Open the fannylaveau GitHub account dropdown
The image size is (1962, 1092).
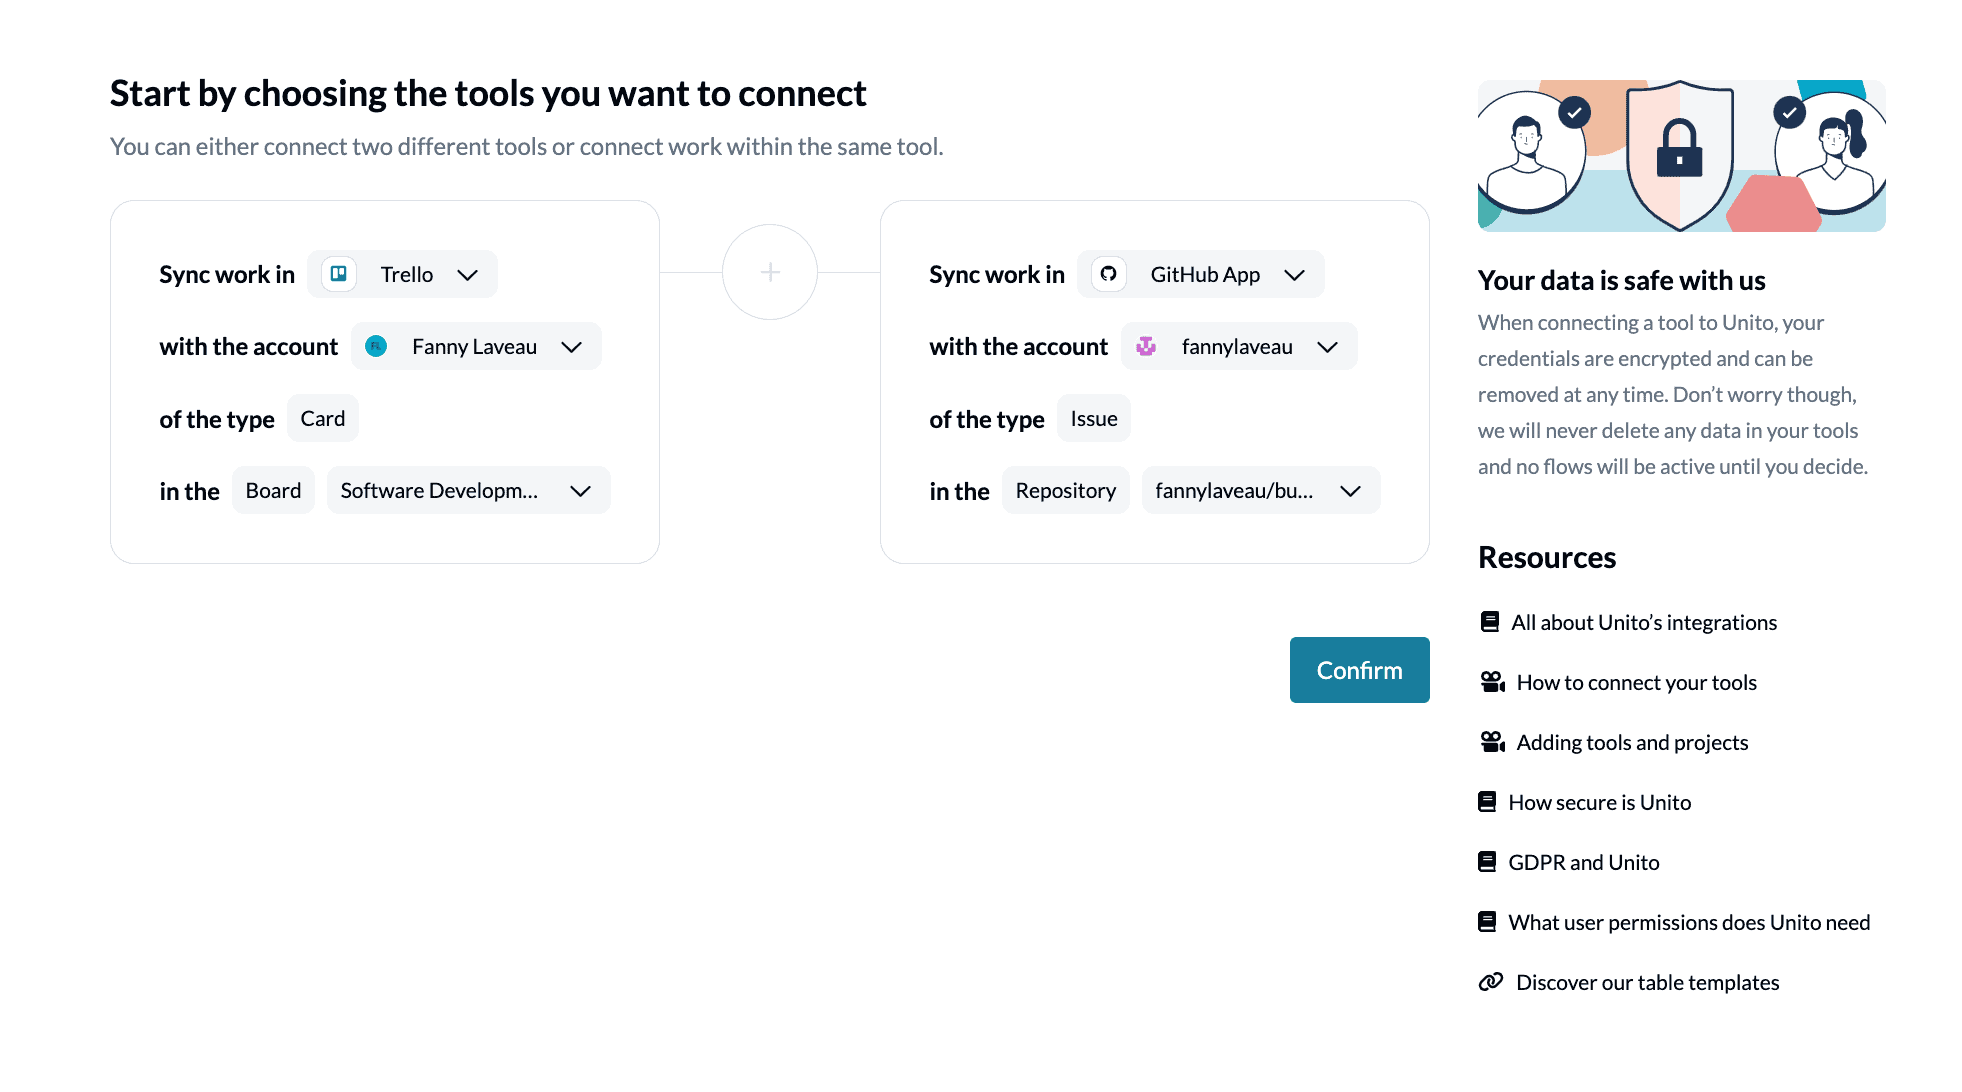coord(1327,347)
